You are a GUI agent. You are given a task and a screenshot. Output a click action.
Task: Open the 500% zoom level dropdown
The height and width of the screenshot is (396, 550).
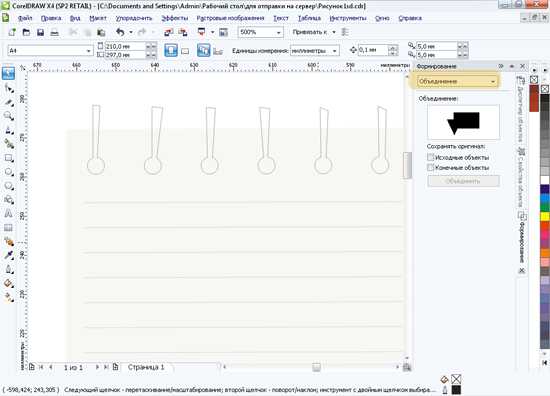pos(260,32)
